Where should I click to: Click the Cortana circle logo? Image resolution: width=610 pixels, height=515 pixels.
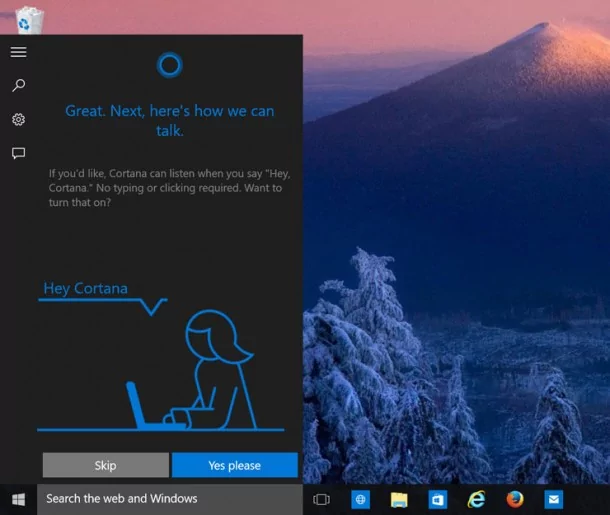tap(170, 65)
